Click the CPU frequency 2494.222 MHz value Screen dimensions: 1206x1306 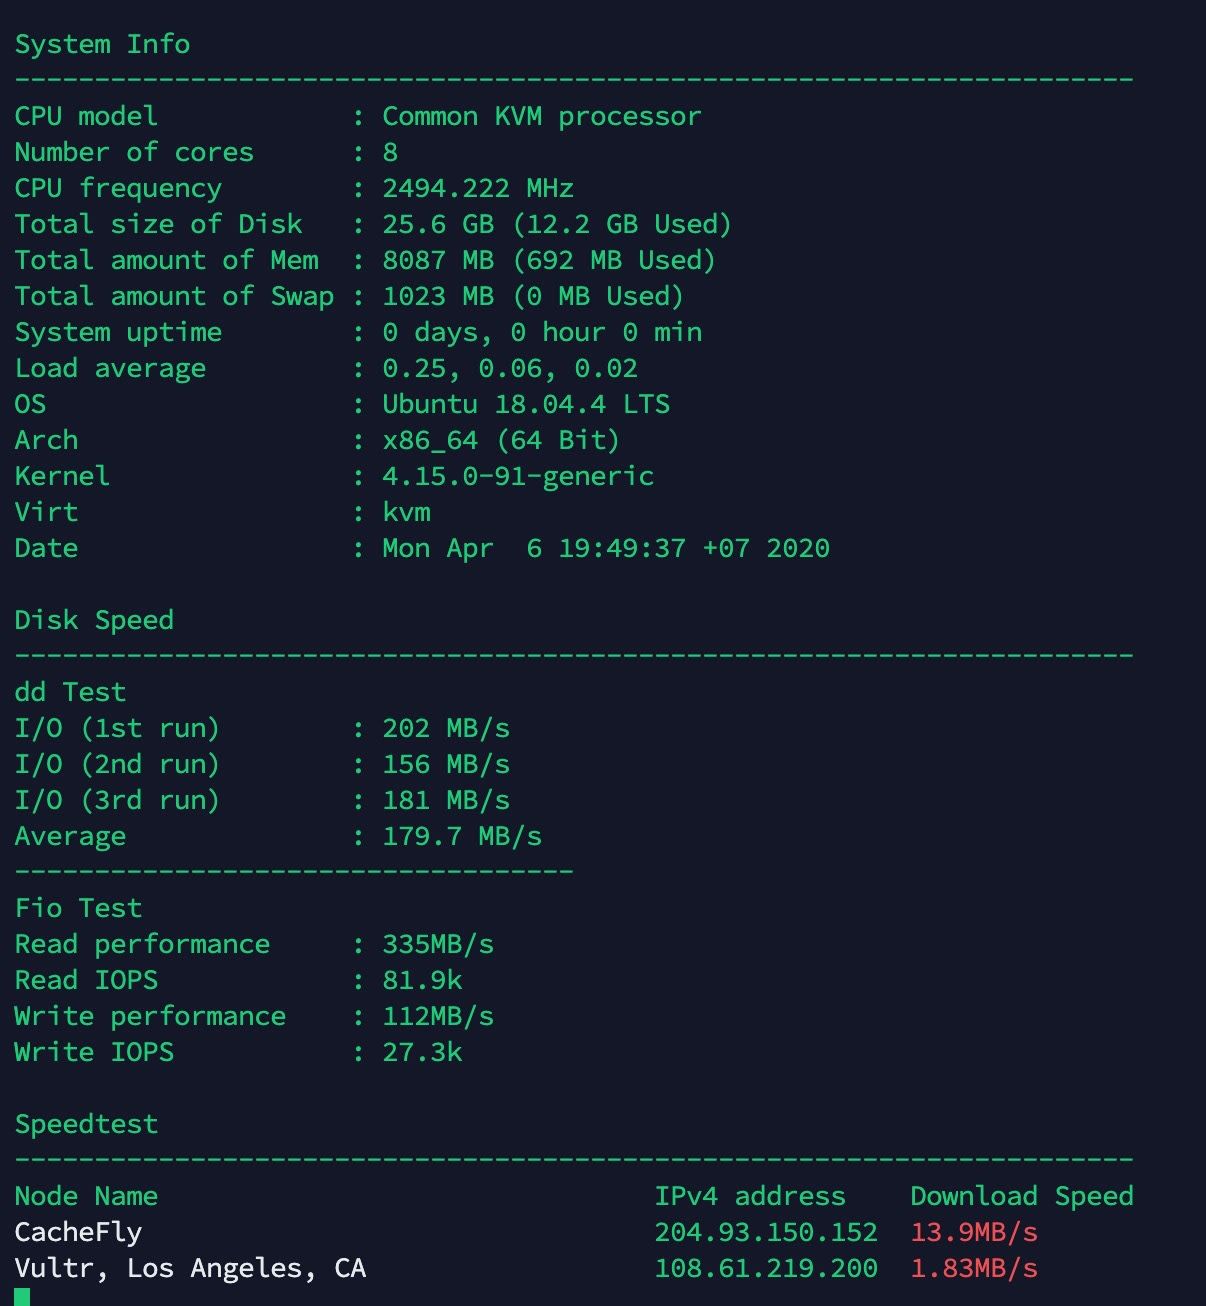pos(478,188)
